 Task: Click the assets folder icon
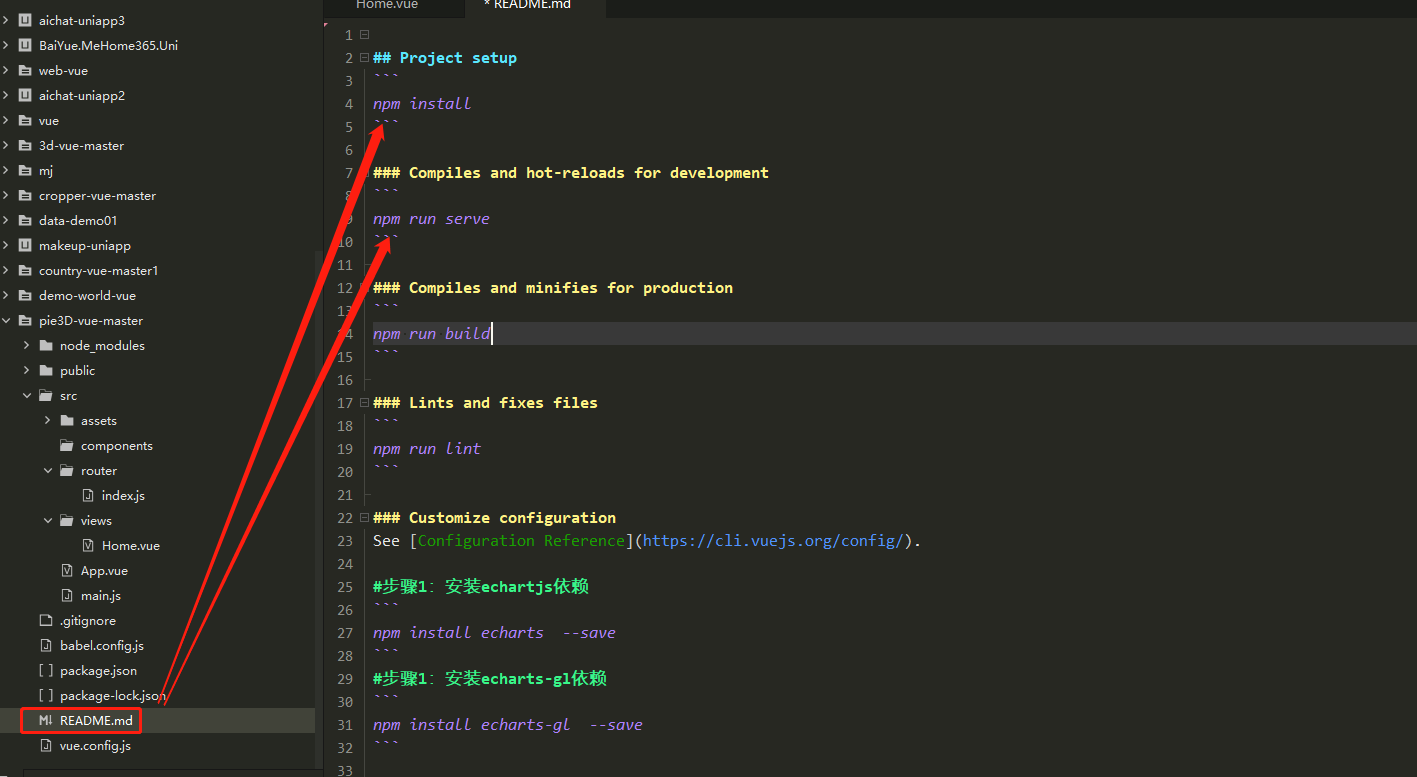click(67, 420)
